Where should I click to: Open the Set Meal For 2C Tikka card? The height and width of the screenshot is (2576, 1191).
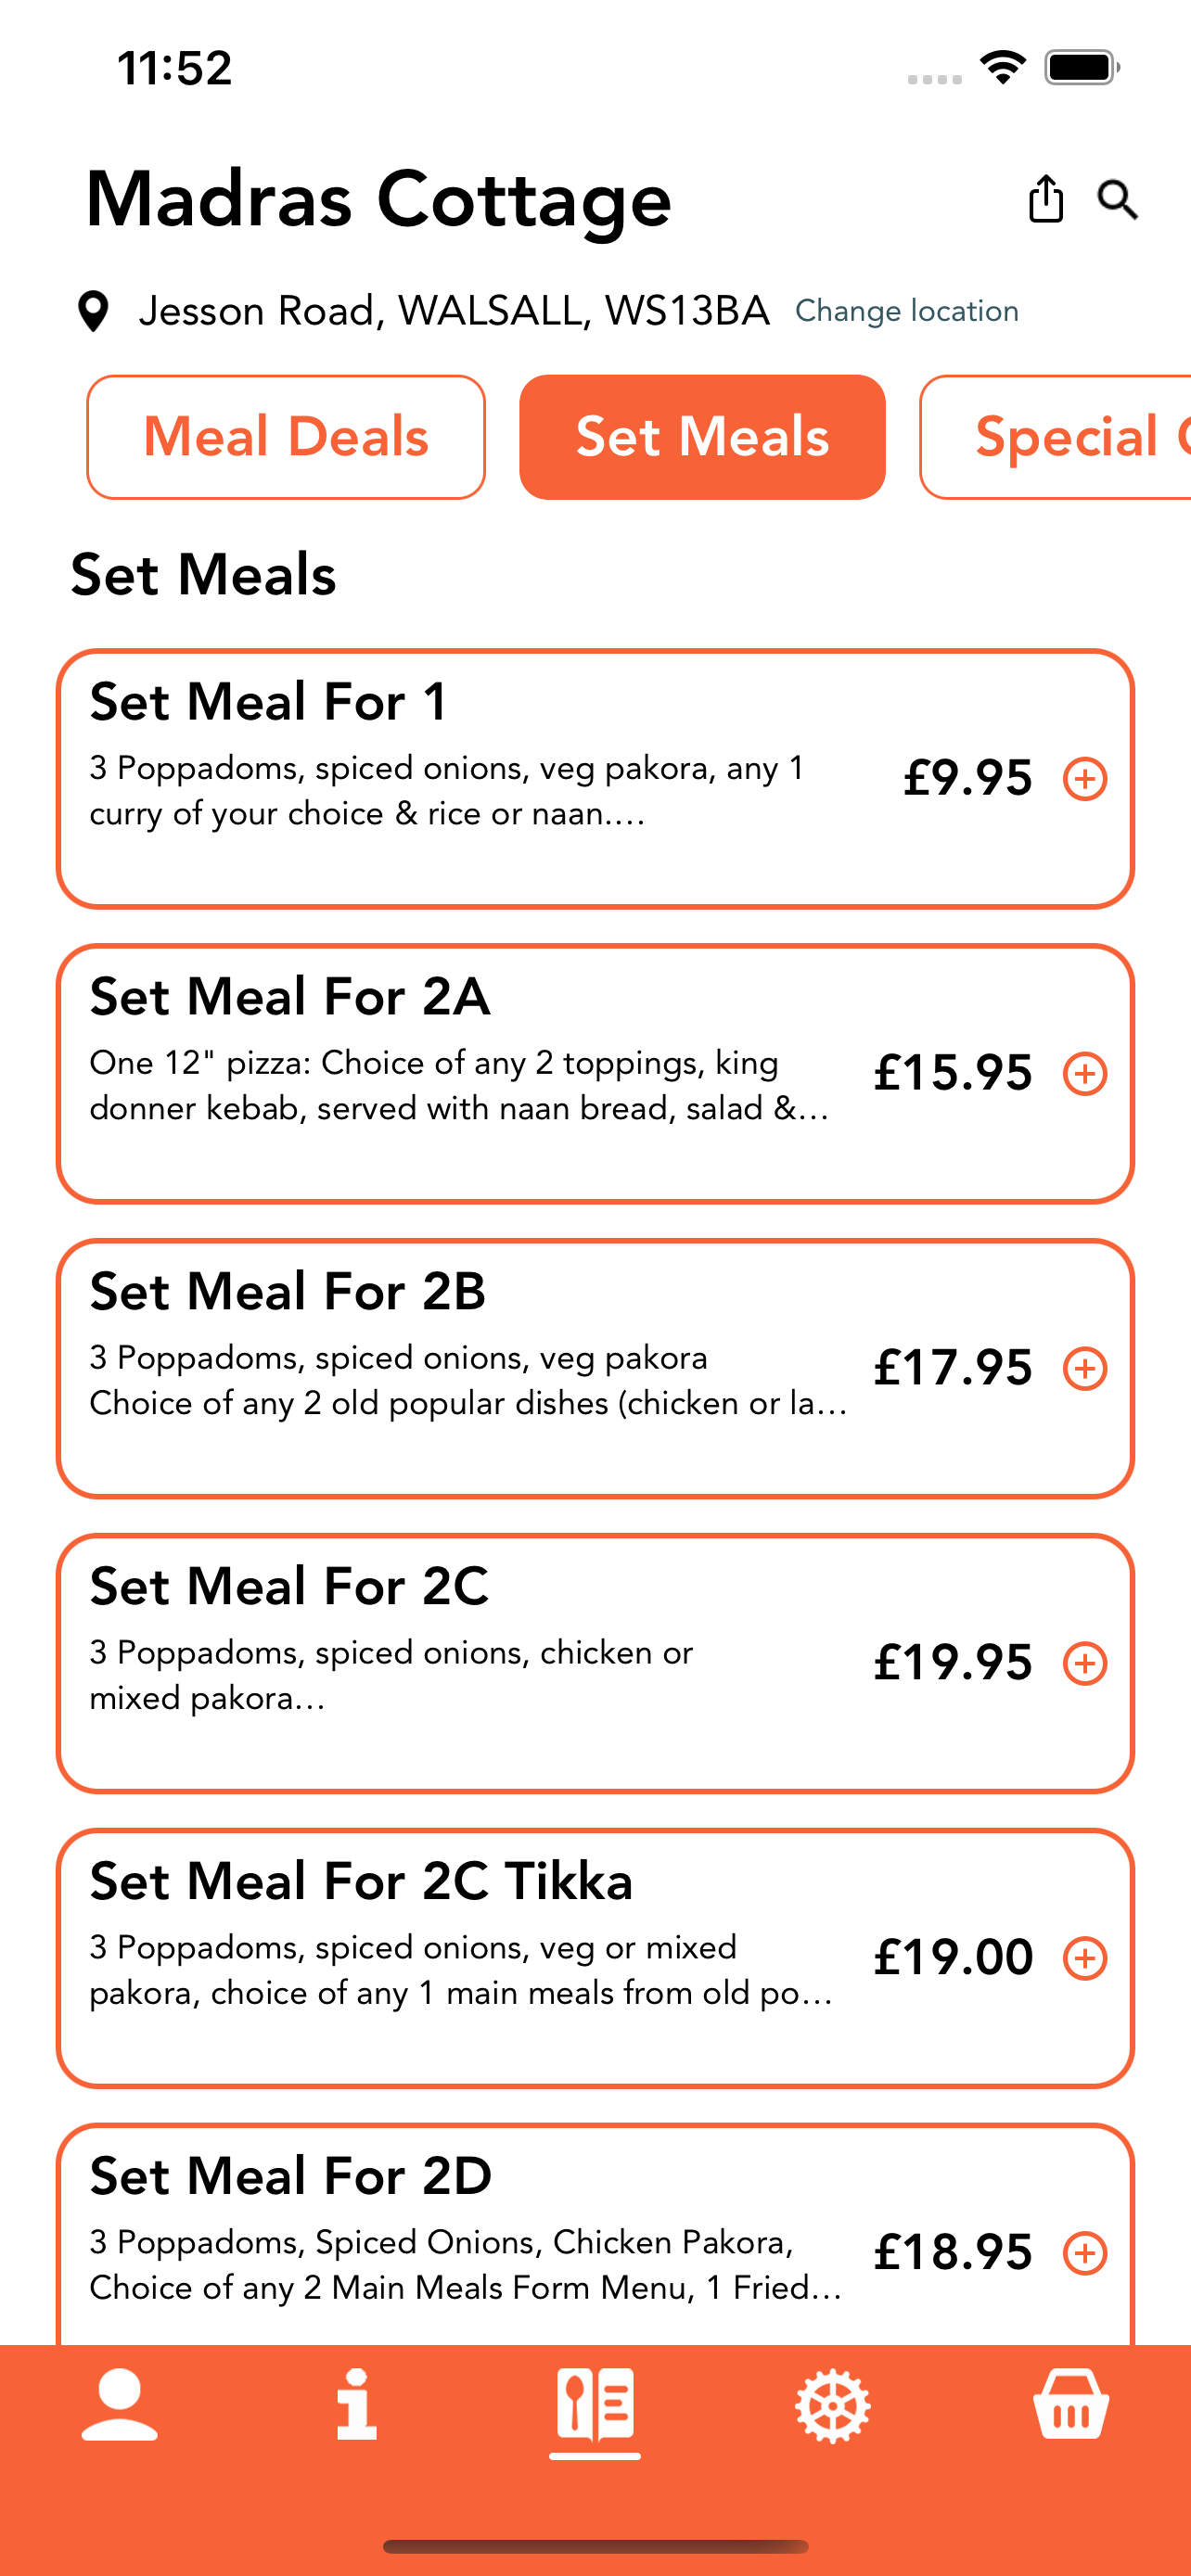pos(595,1958)
